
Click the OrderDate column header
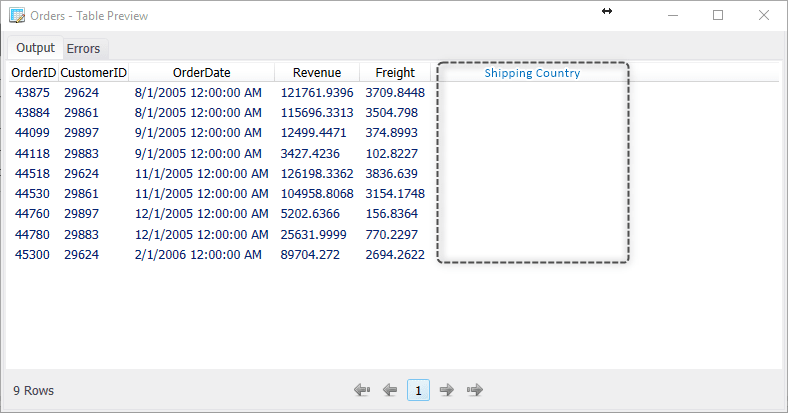[202, 73]
